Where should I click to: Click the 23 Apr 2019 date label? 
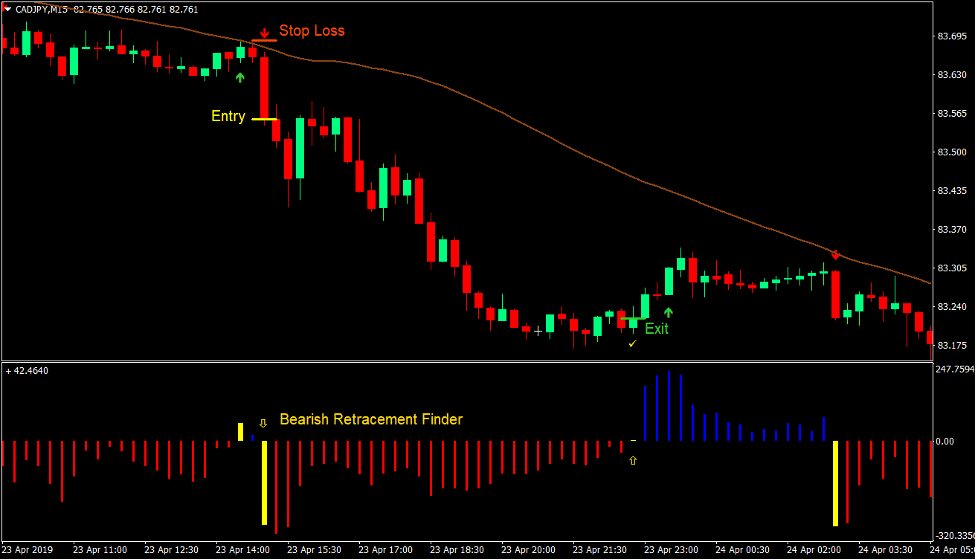point(27,550)
